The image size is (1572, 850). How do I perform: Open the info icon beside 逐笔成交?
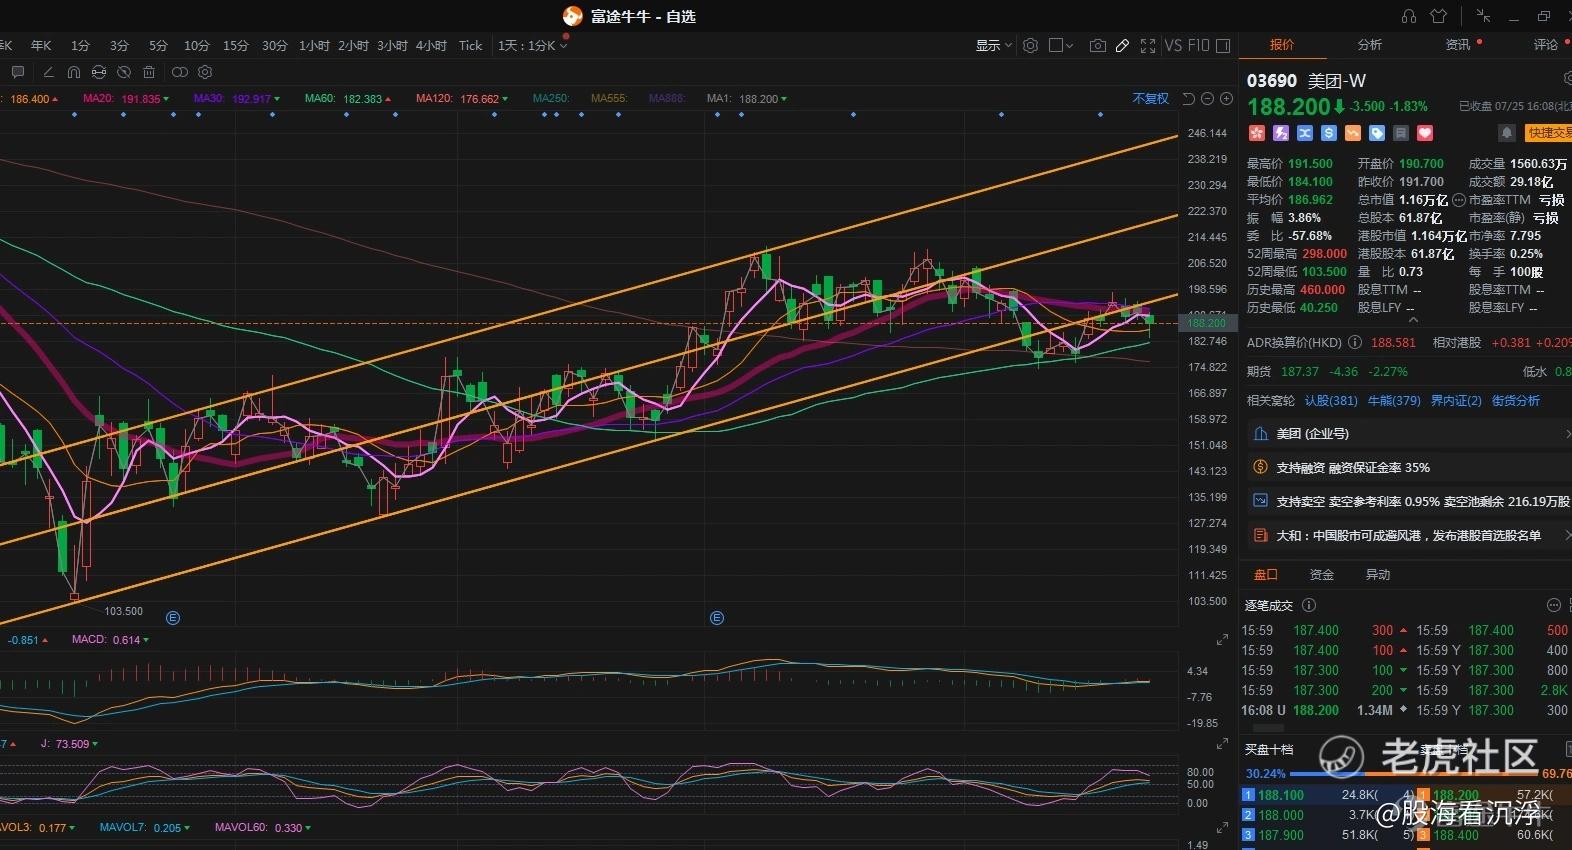point(1309,605)
